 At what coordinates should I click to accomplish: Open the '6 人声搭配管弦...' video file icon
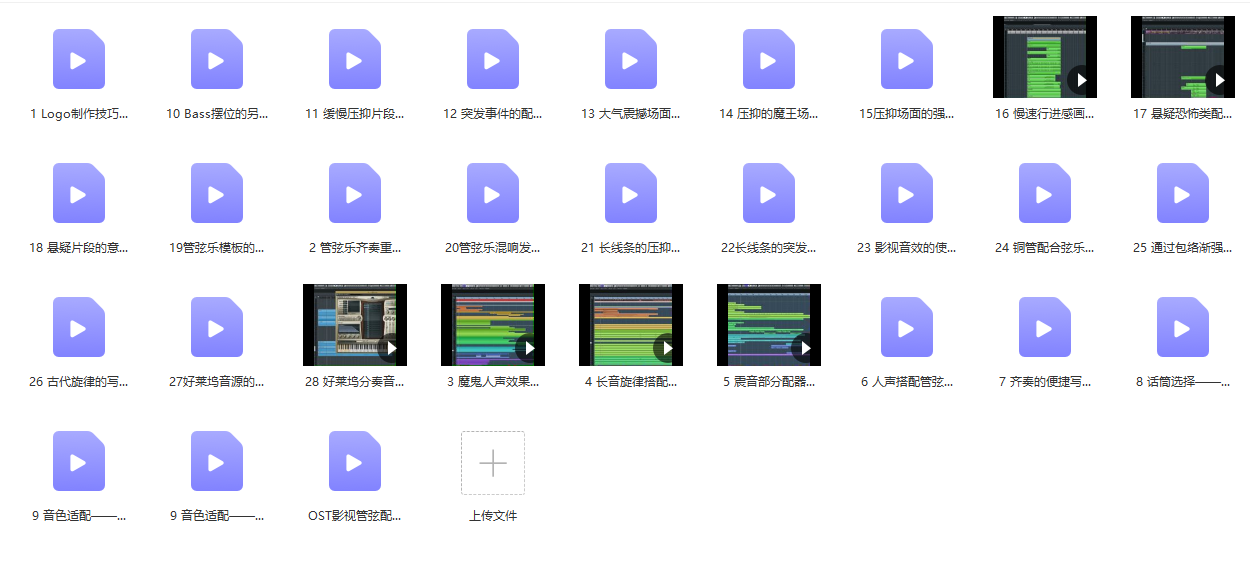907,327
